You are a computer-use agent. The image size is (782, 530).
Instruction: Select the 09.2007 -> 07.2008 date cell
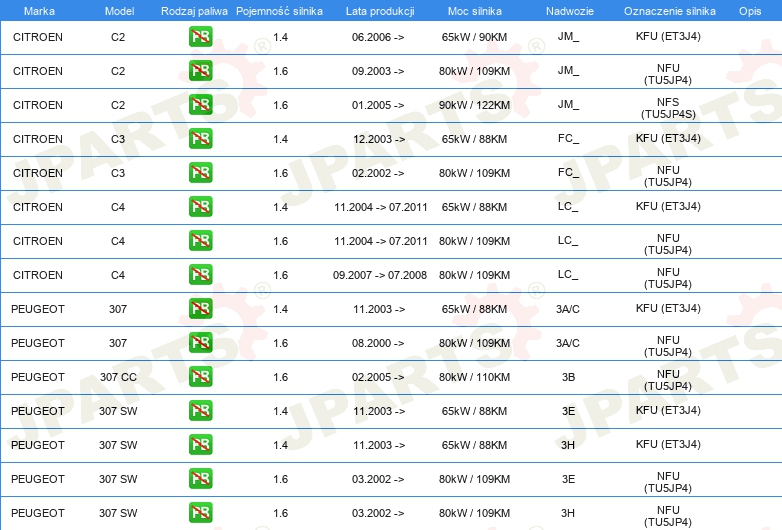coord(380,275)
